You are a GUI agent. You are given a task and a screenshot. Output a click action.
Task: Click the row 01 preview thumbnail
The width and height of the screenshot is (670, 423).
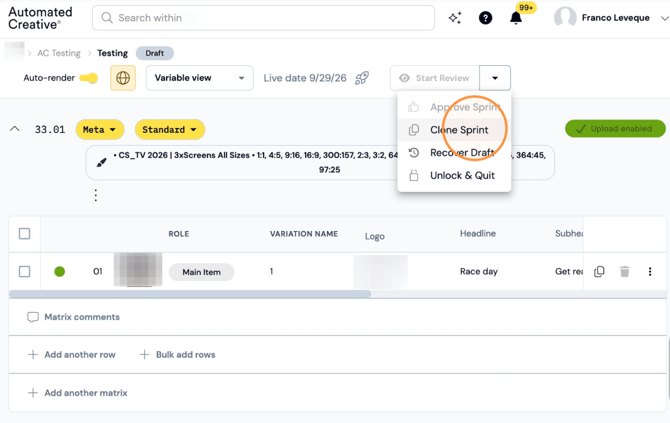[138, 269]
